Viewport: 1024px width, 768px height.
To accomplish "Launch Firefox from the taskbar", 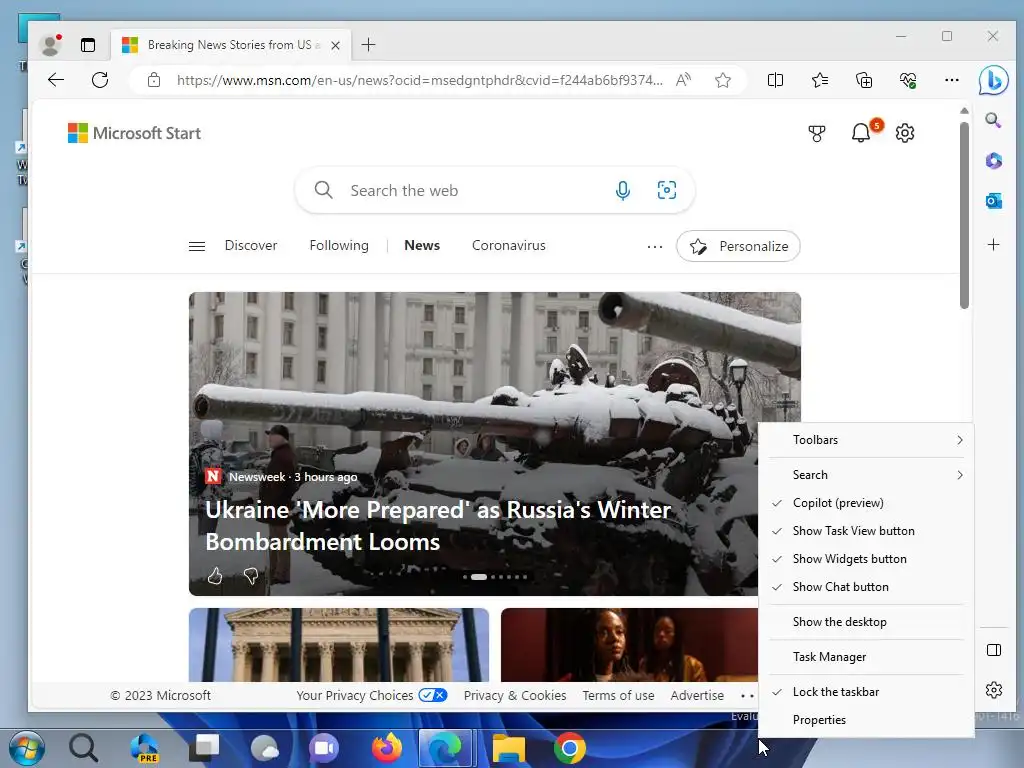I will click(x=387, y=748).
